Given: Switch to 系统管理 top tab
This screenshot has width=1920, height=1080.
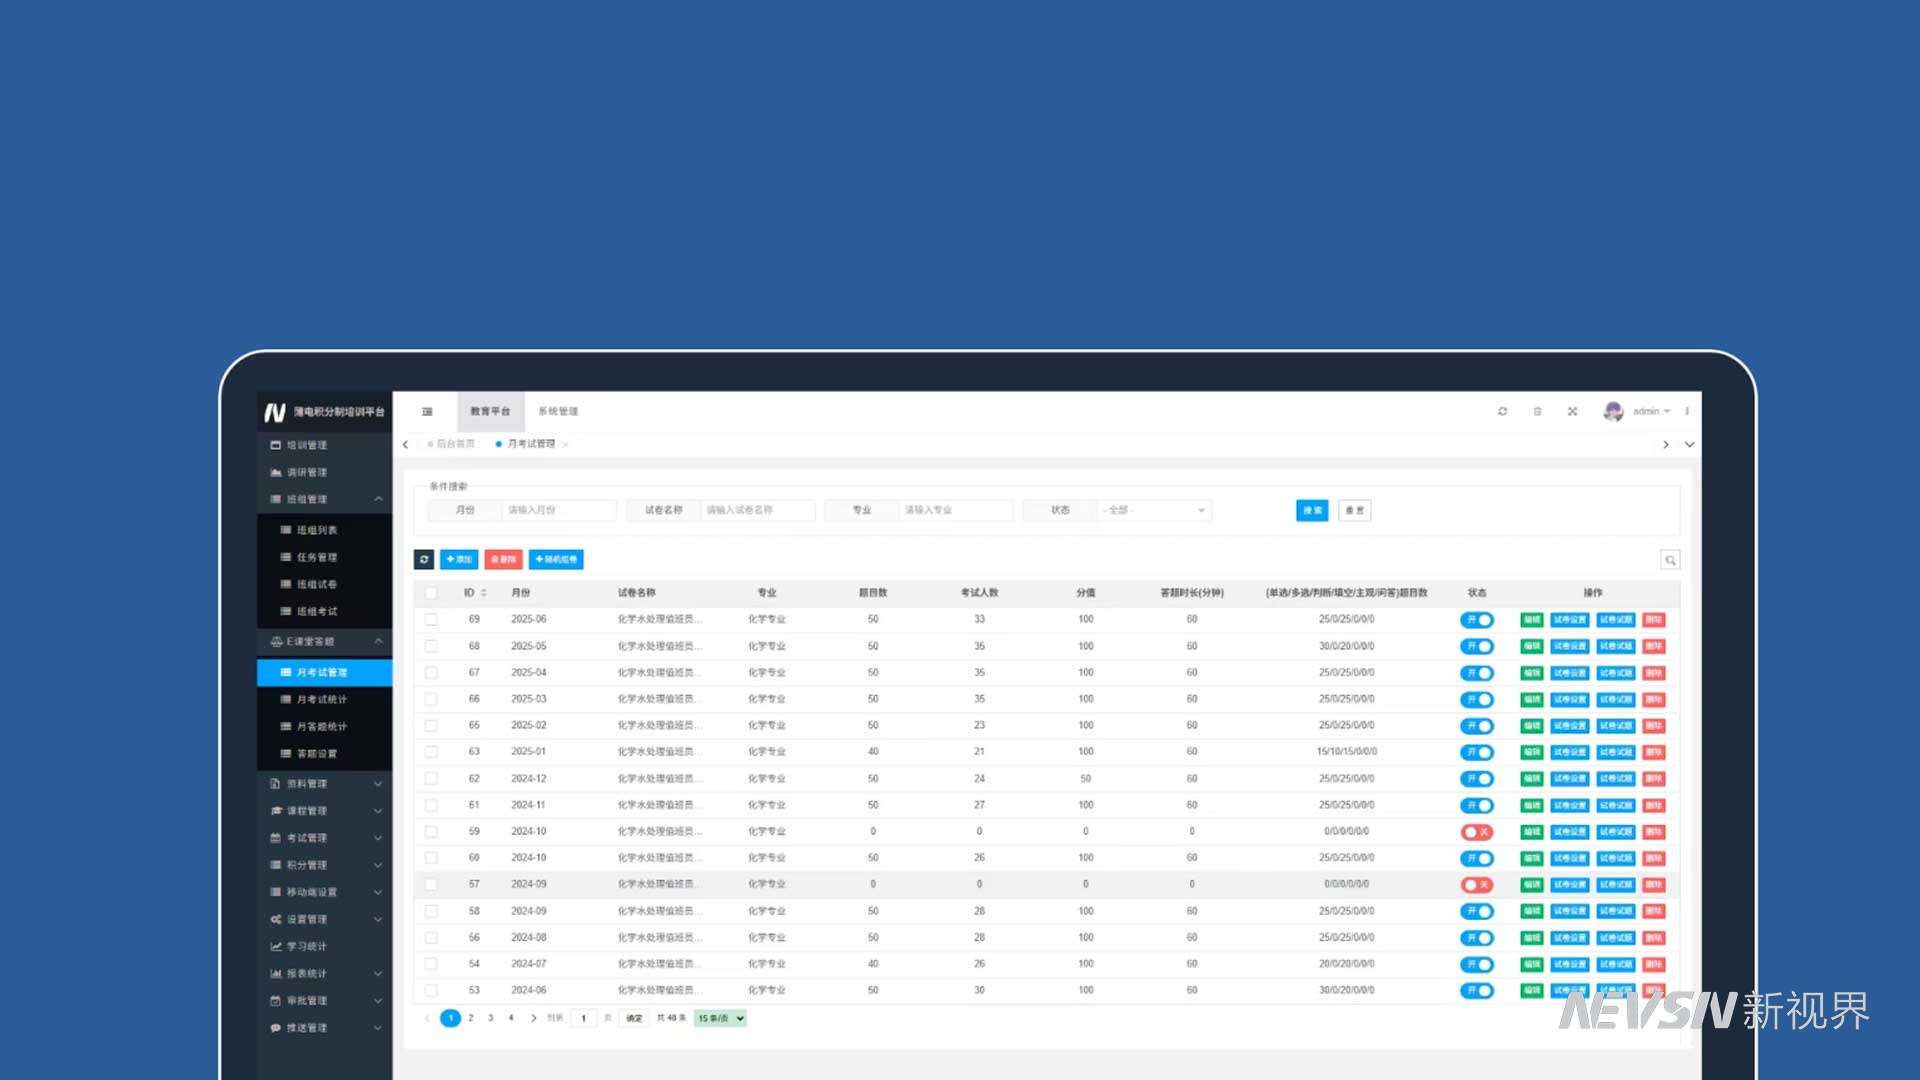Looking at the screenshot, I should pyautogui.click(x=558, y=411).
